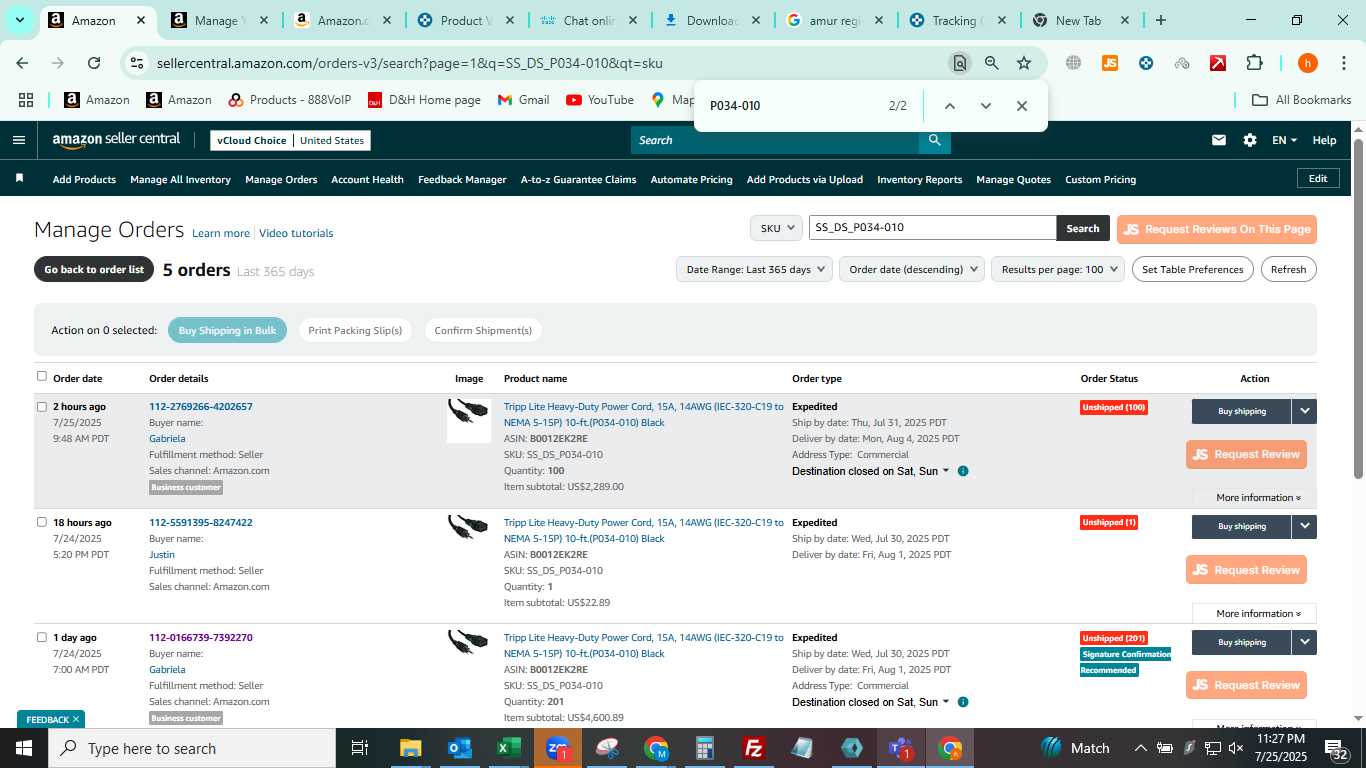Expand Buy shipping arrow for order 112-2769266-4202657
The width and height of the screenshot is (1366, 768).
[1304, 411]
